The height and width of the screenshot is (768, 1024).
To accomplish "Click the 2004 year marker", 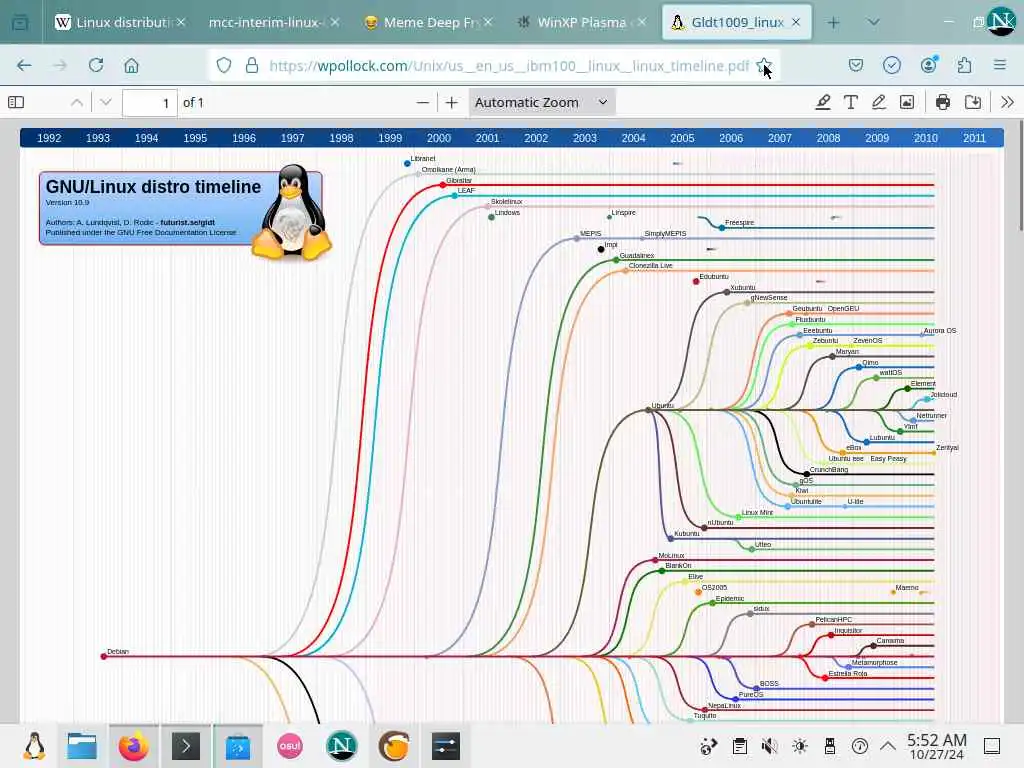I will coord(633,138).
